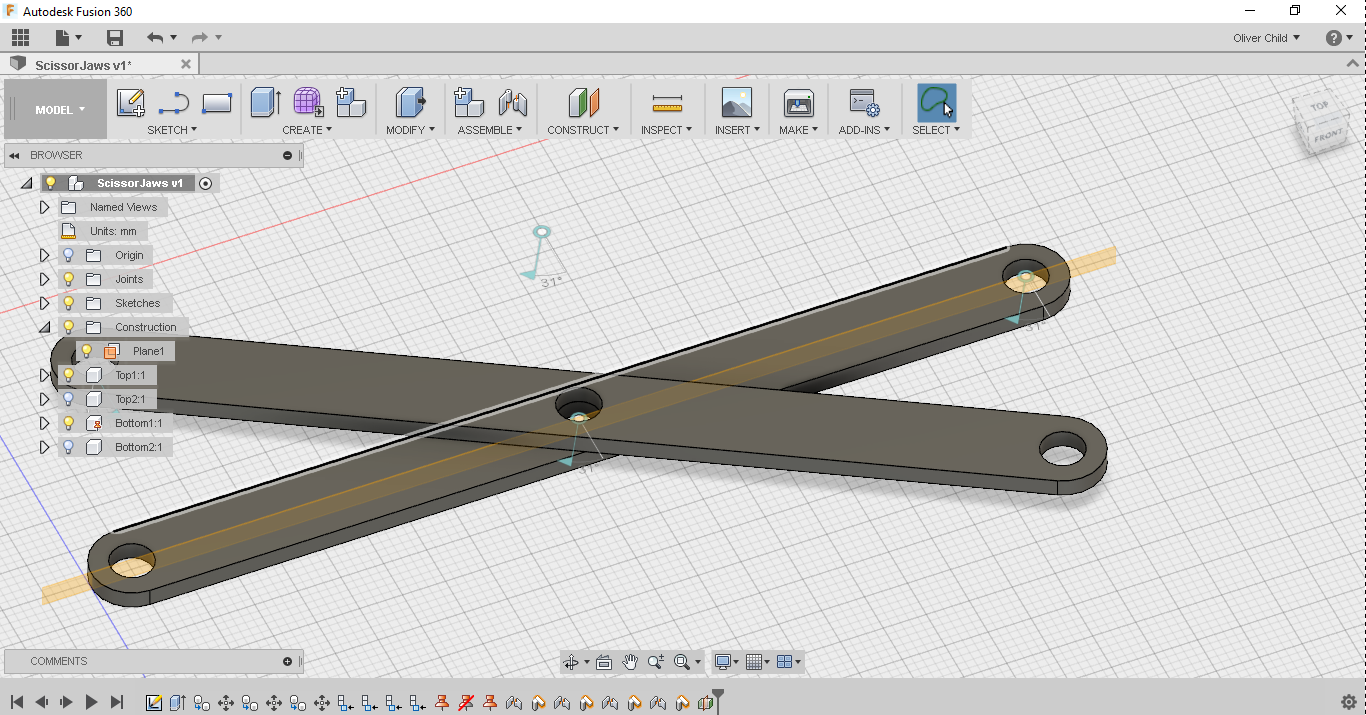Open the CREATE menu

307,130
